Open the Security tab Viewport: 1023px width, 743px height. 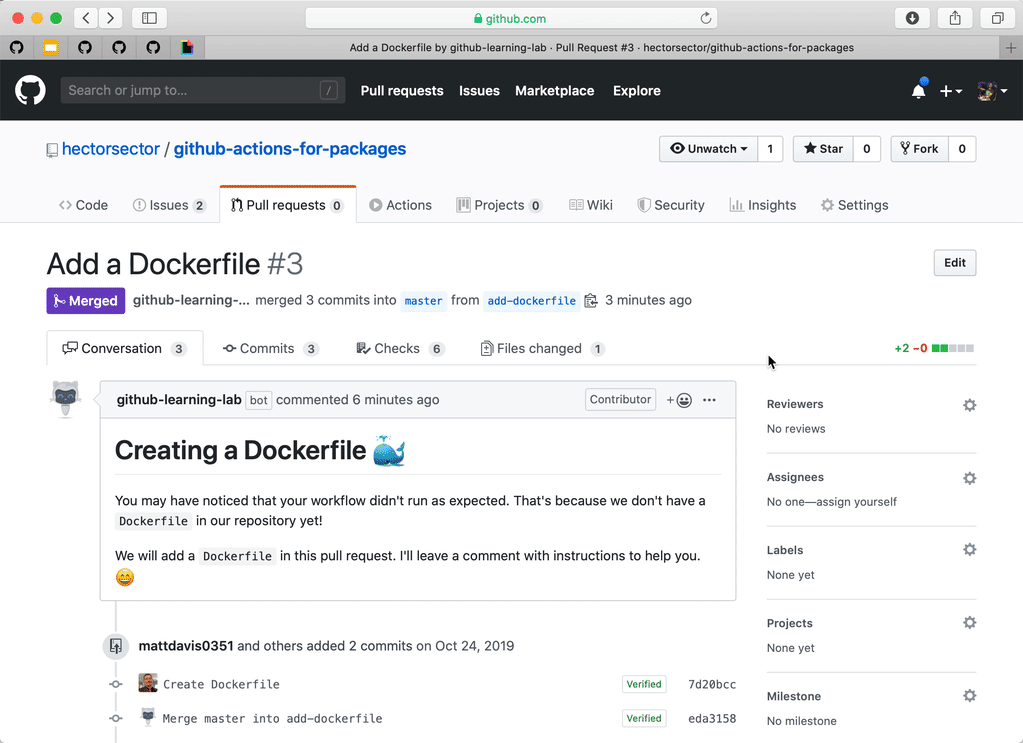click(x=671, y=205)
